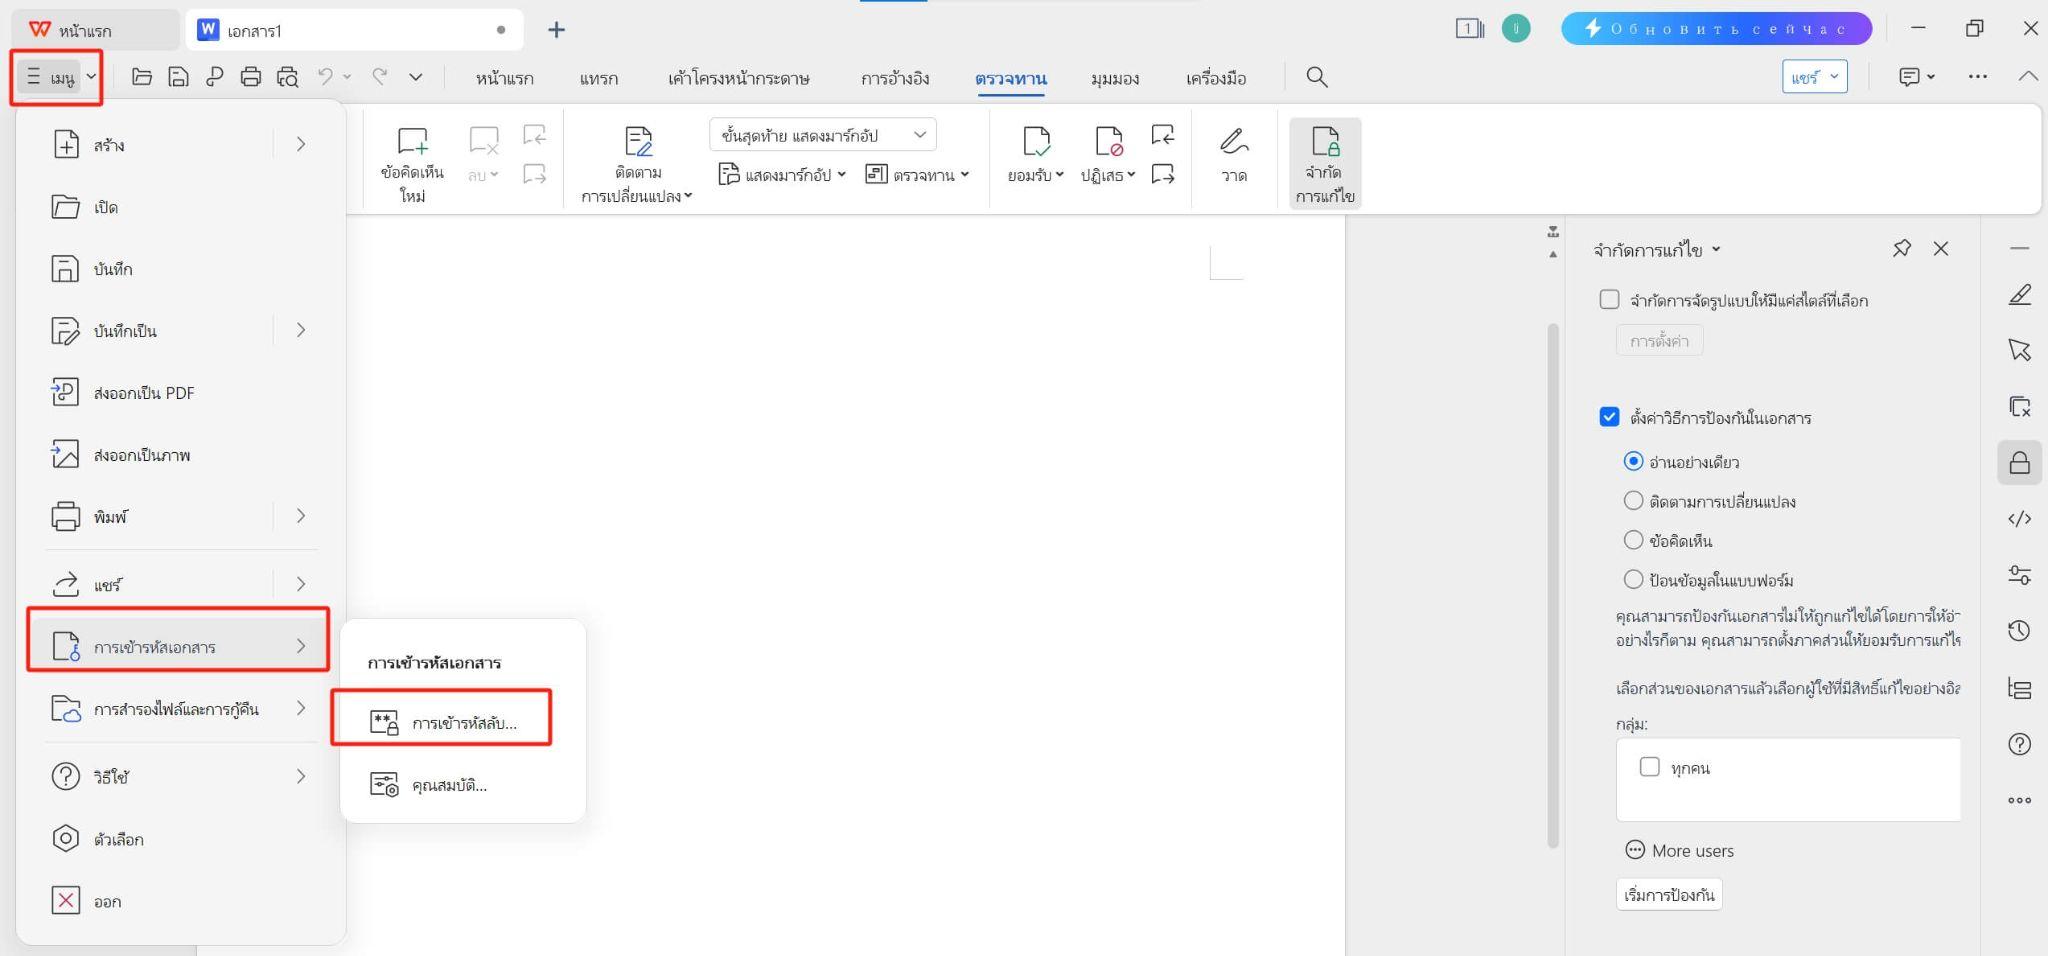Click the print icon in quick access toolbar

[251, 77]
